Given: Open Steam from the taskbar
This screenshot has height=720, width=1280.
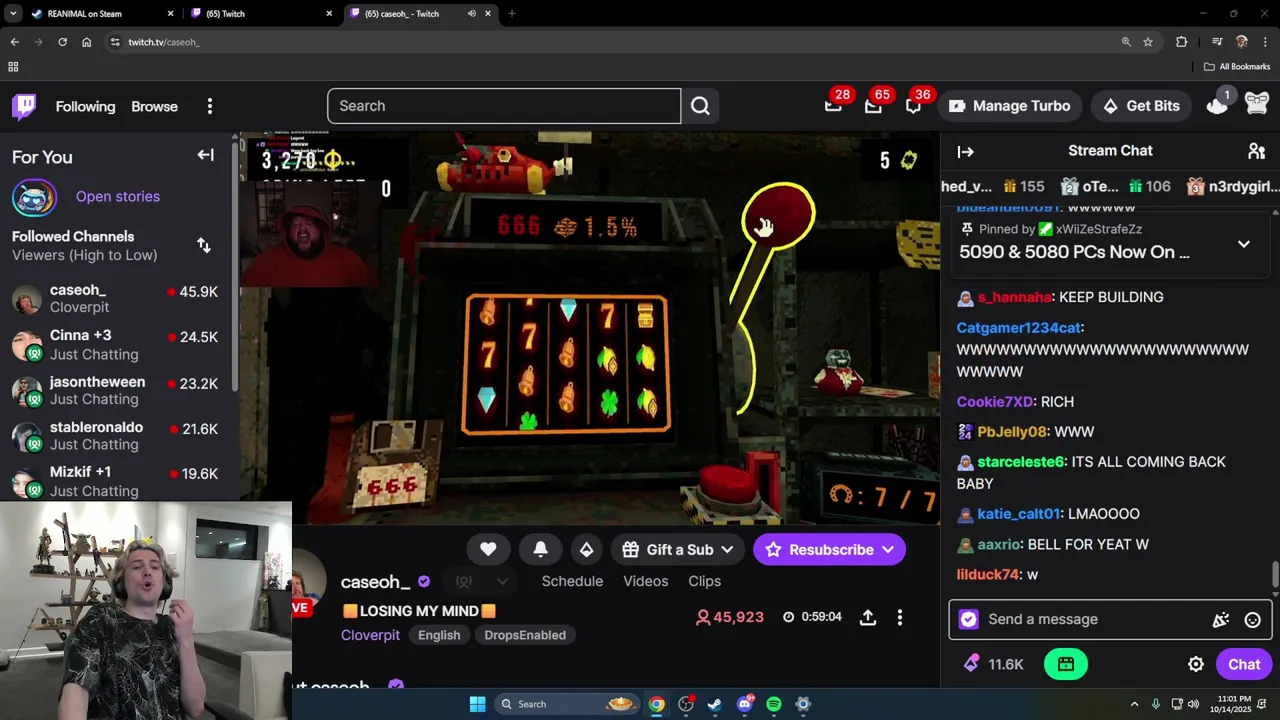Looking at the screenshot, I should (x=714, y=704).
